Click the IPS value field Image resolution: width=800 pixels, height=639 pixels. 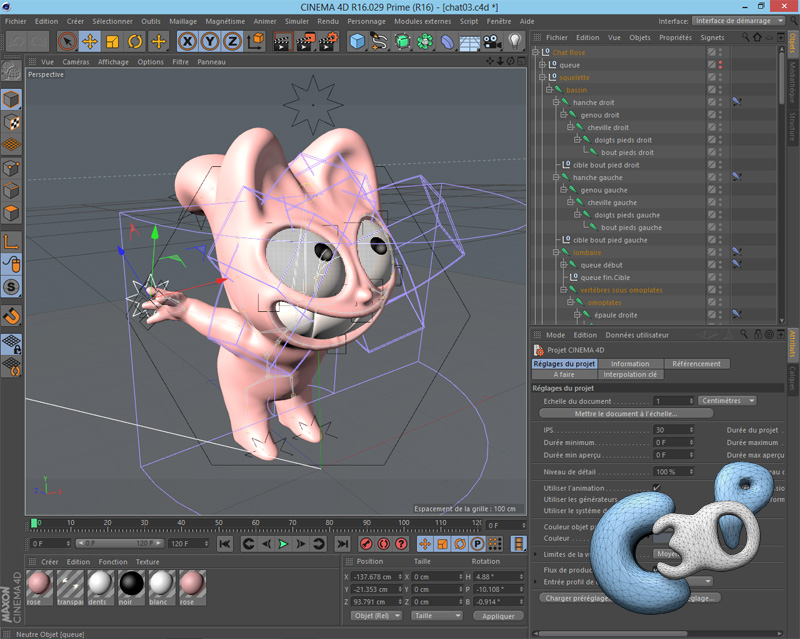pyautogui.click(x=673, y=430)
